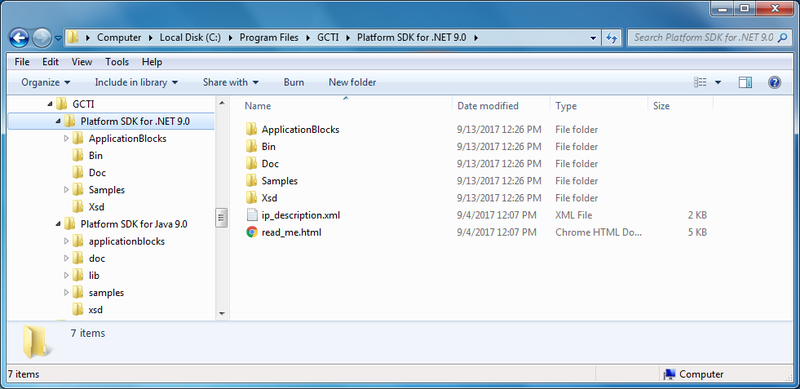The height and width of the screenshot is (389, 800).
Task: Click the Samples folder icon in file list
Action: 252,181
